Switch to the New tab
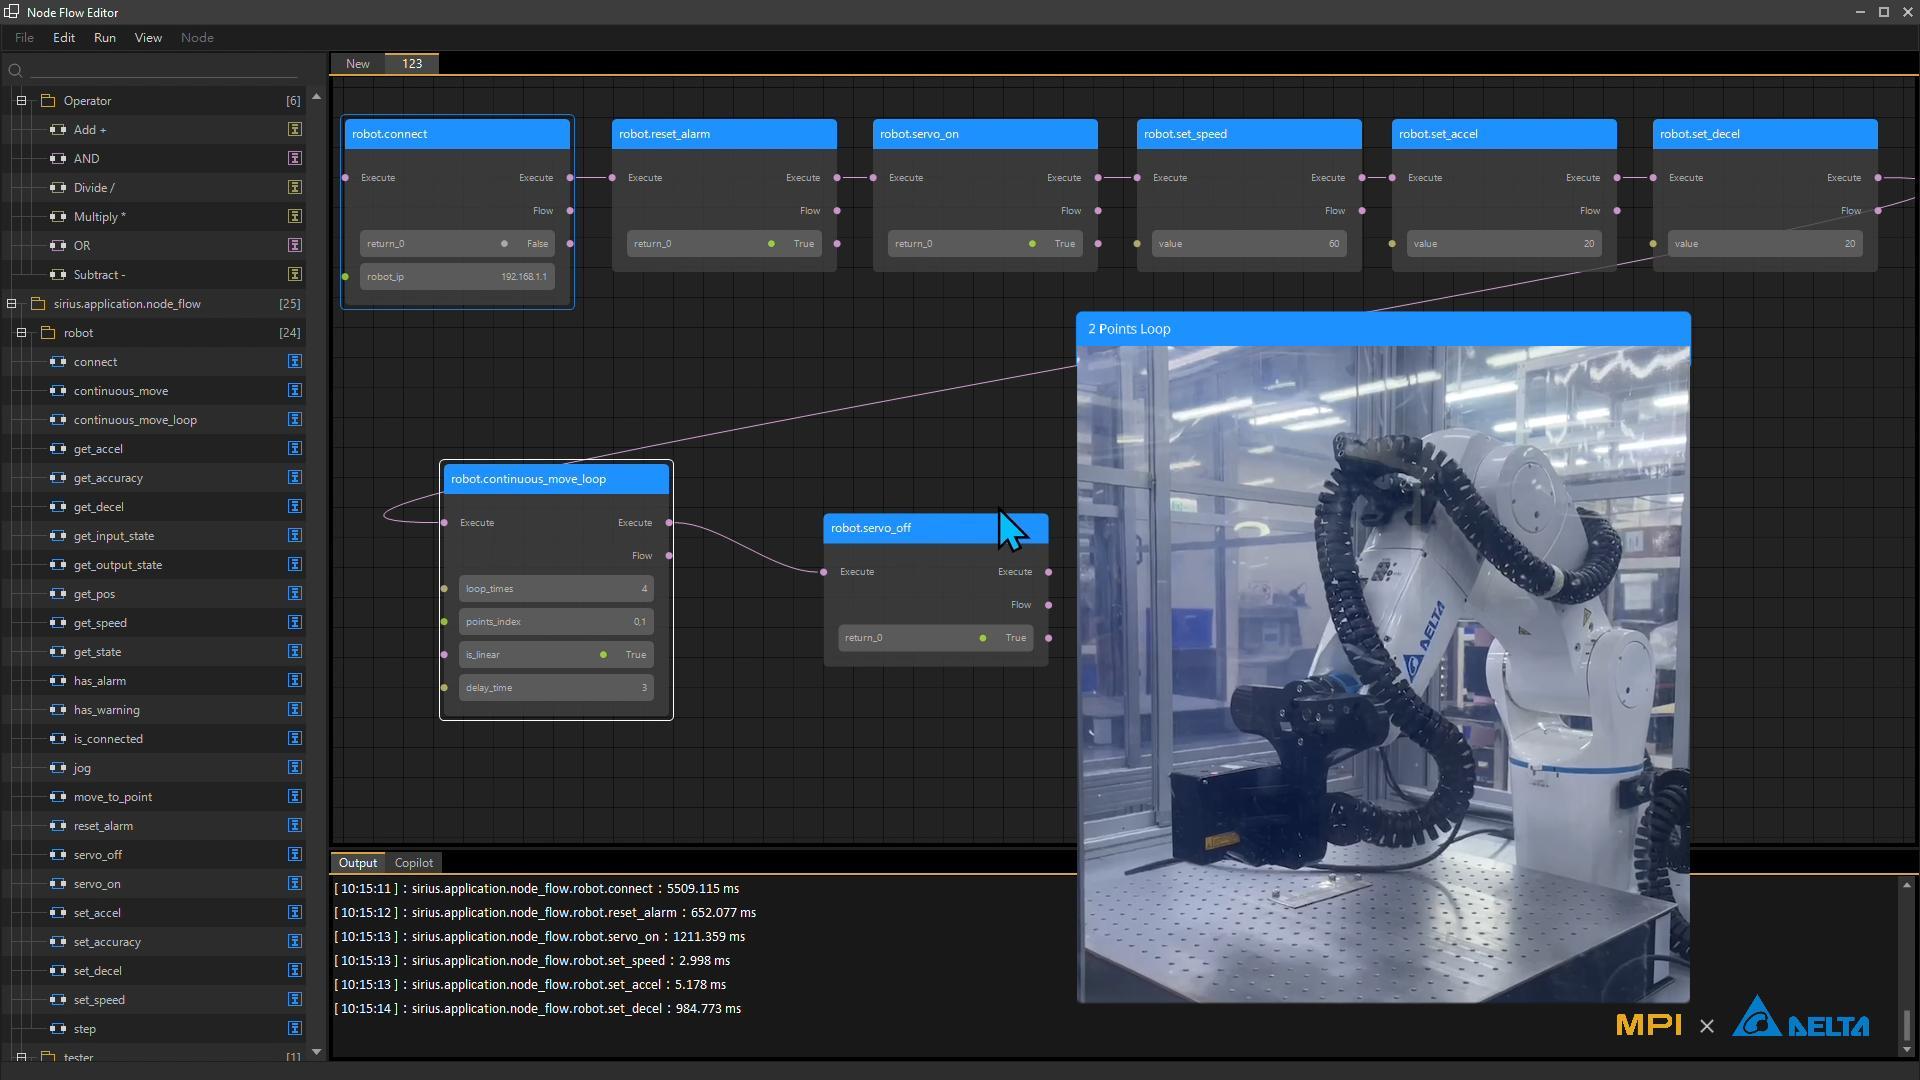 pos(358,64)
